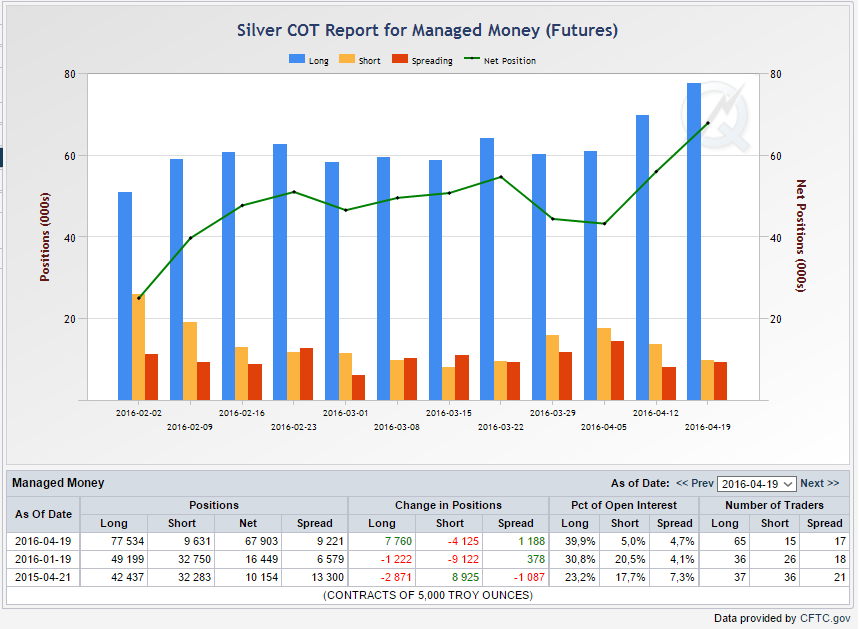Toggle the Long series legend label
The width and height of the screenshot is (859, 629).
tap(318, 61)
